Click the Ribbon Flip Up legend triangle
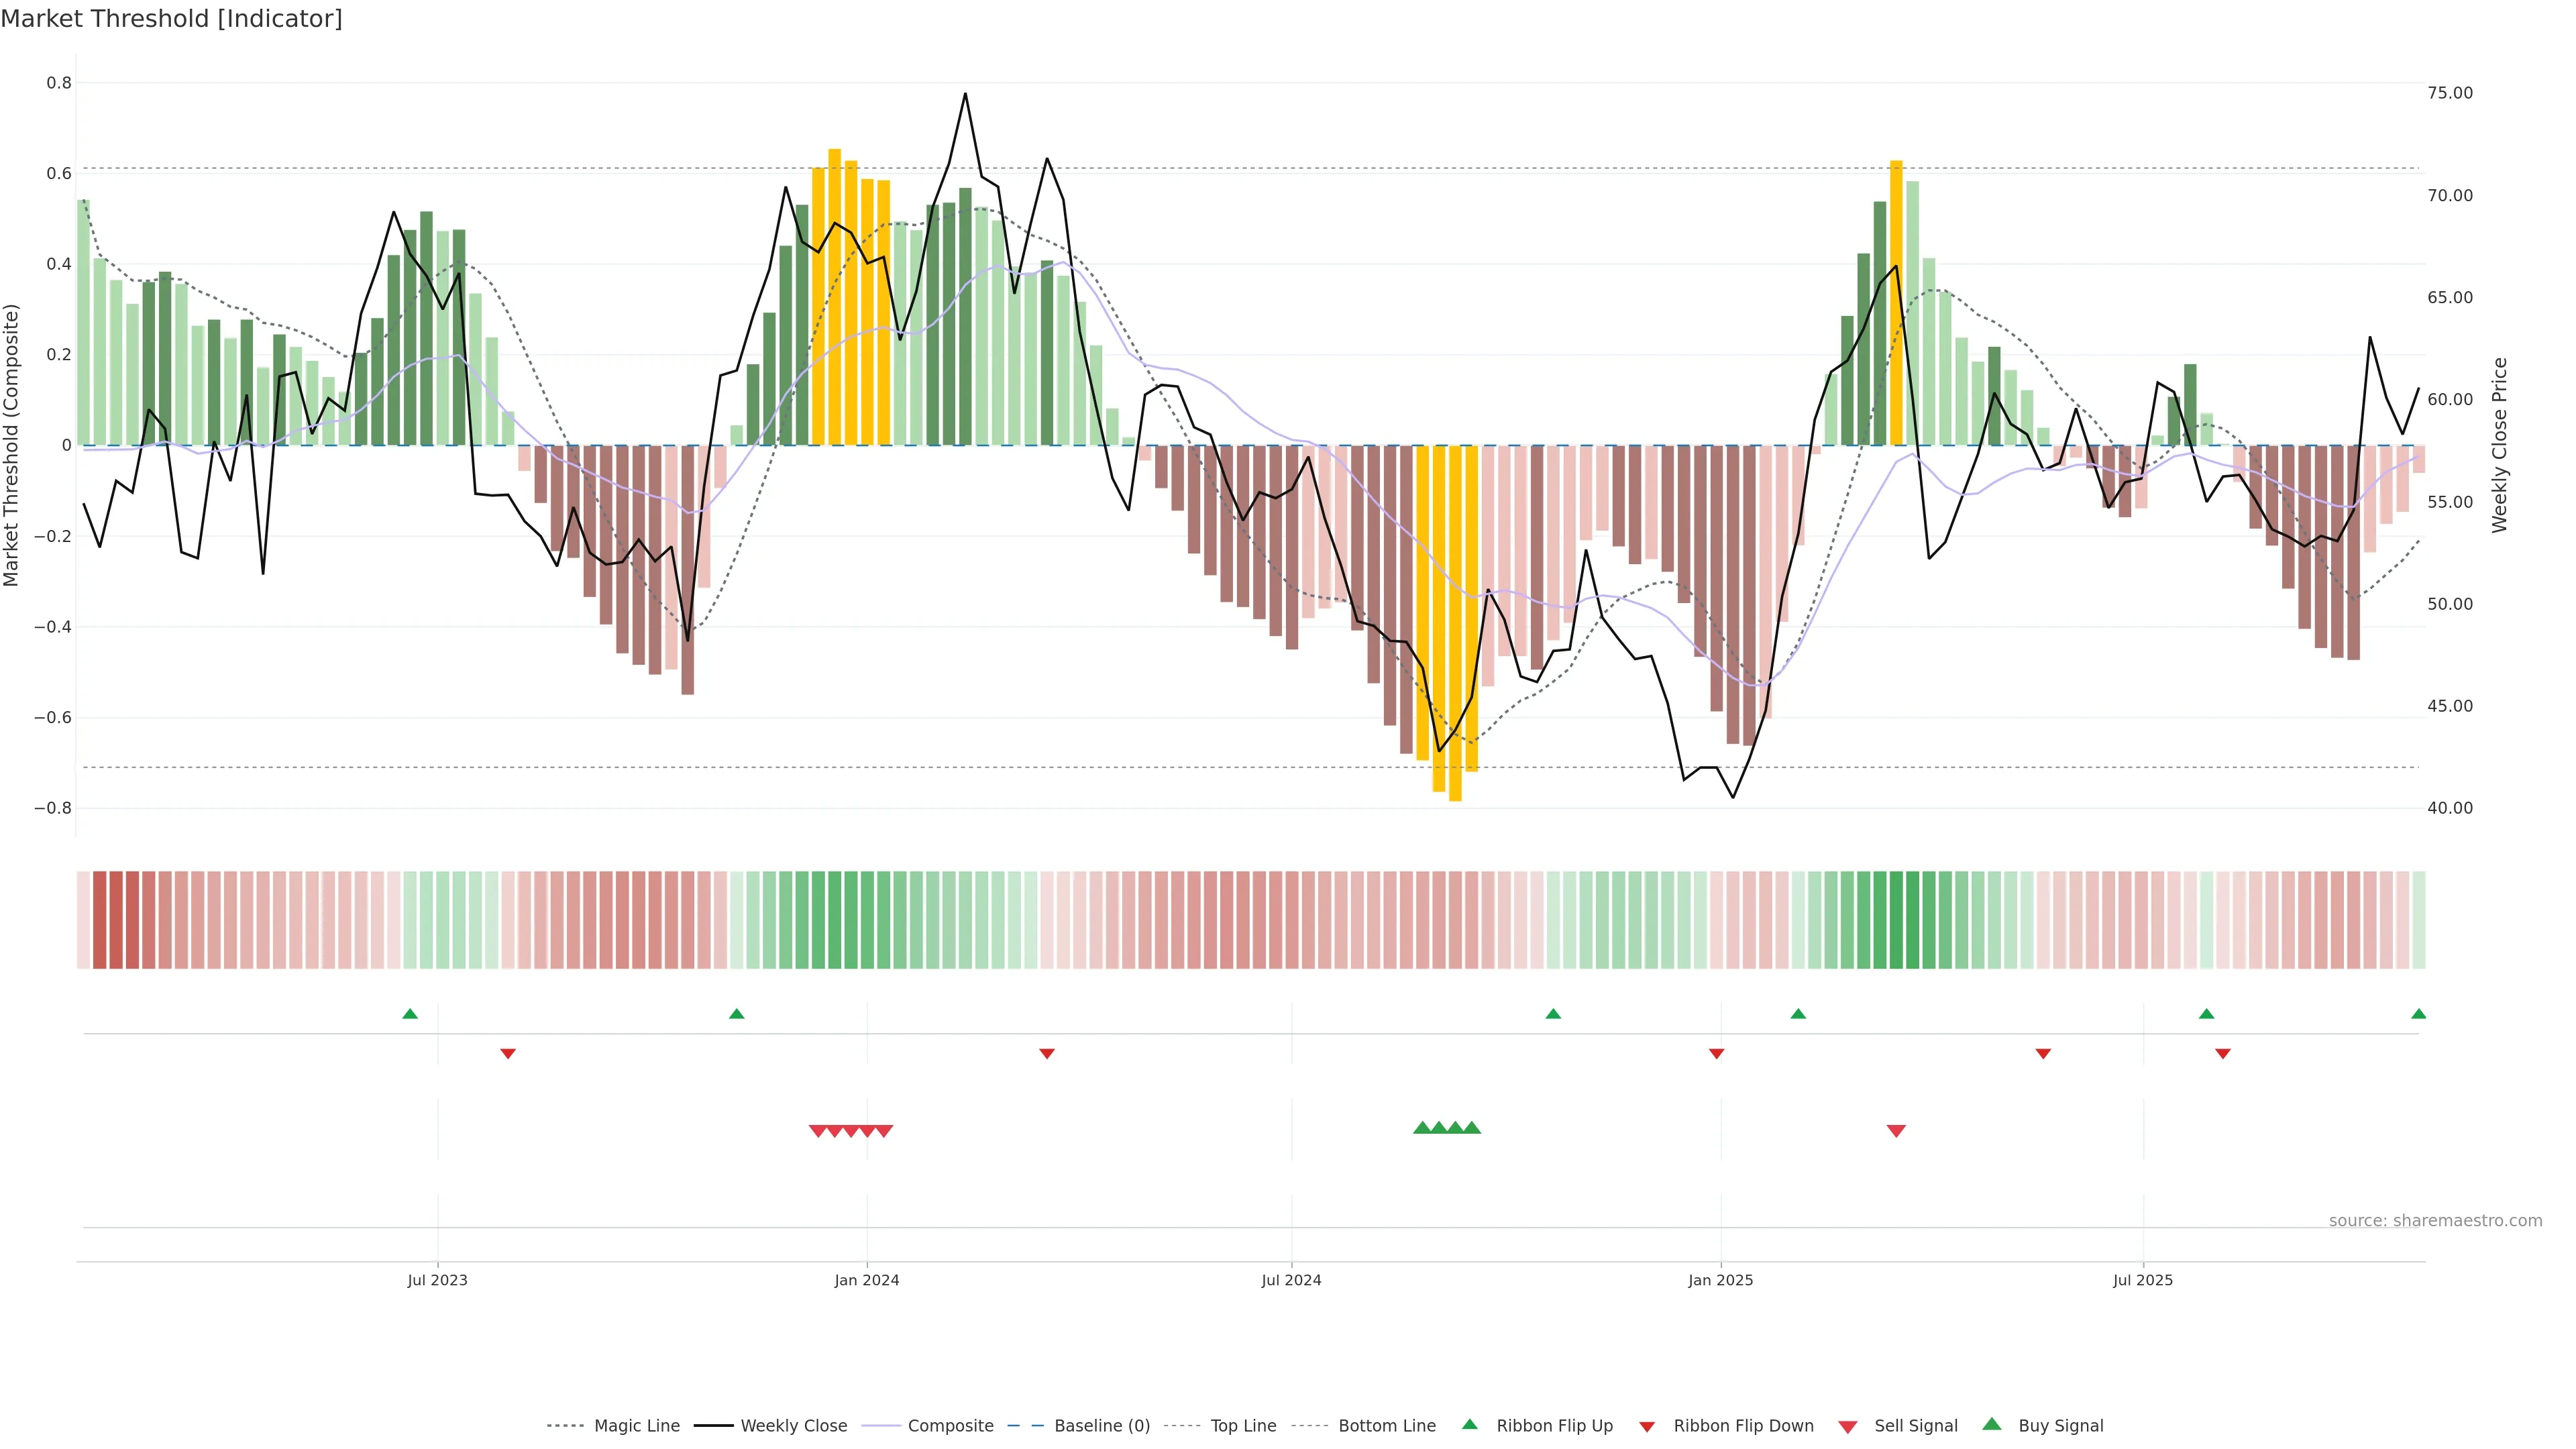This screenshot has width=2576, height=1449. tap(1469, 1424)
